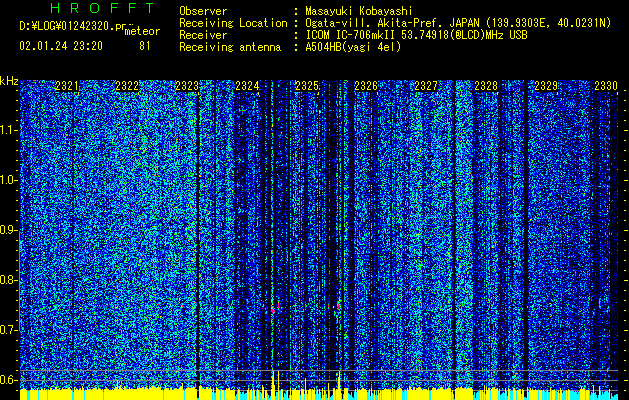Click the 2328 time marker
The height and width of the screenshot is (400, 629).
point(486,86)
